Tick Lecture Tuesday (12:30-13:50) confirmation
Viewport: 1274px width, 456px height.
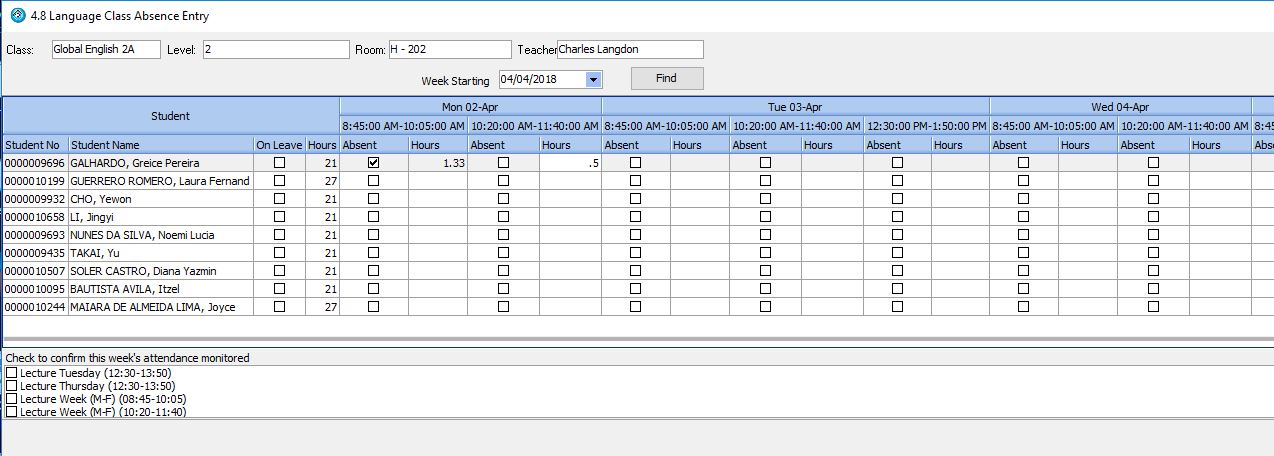click(x=12, y=373)
